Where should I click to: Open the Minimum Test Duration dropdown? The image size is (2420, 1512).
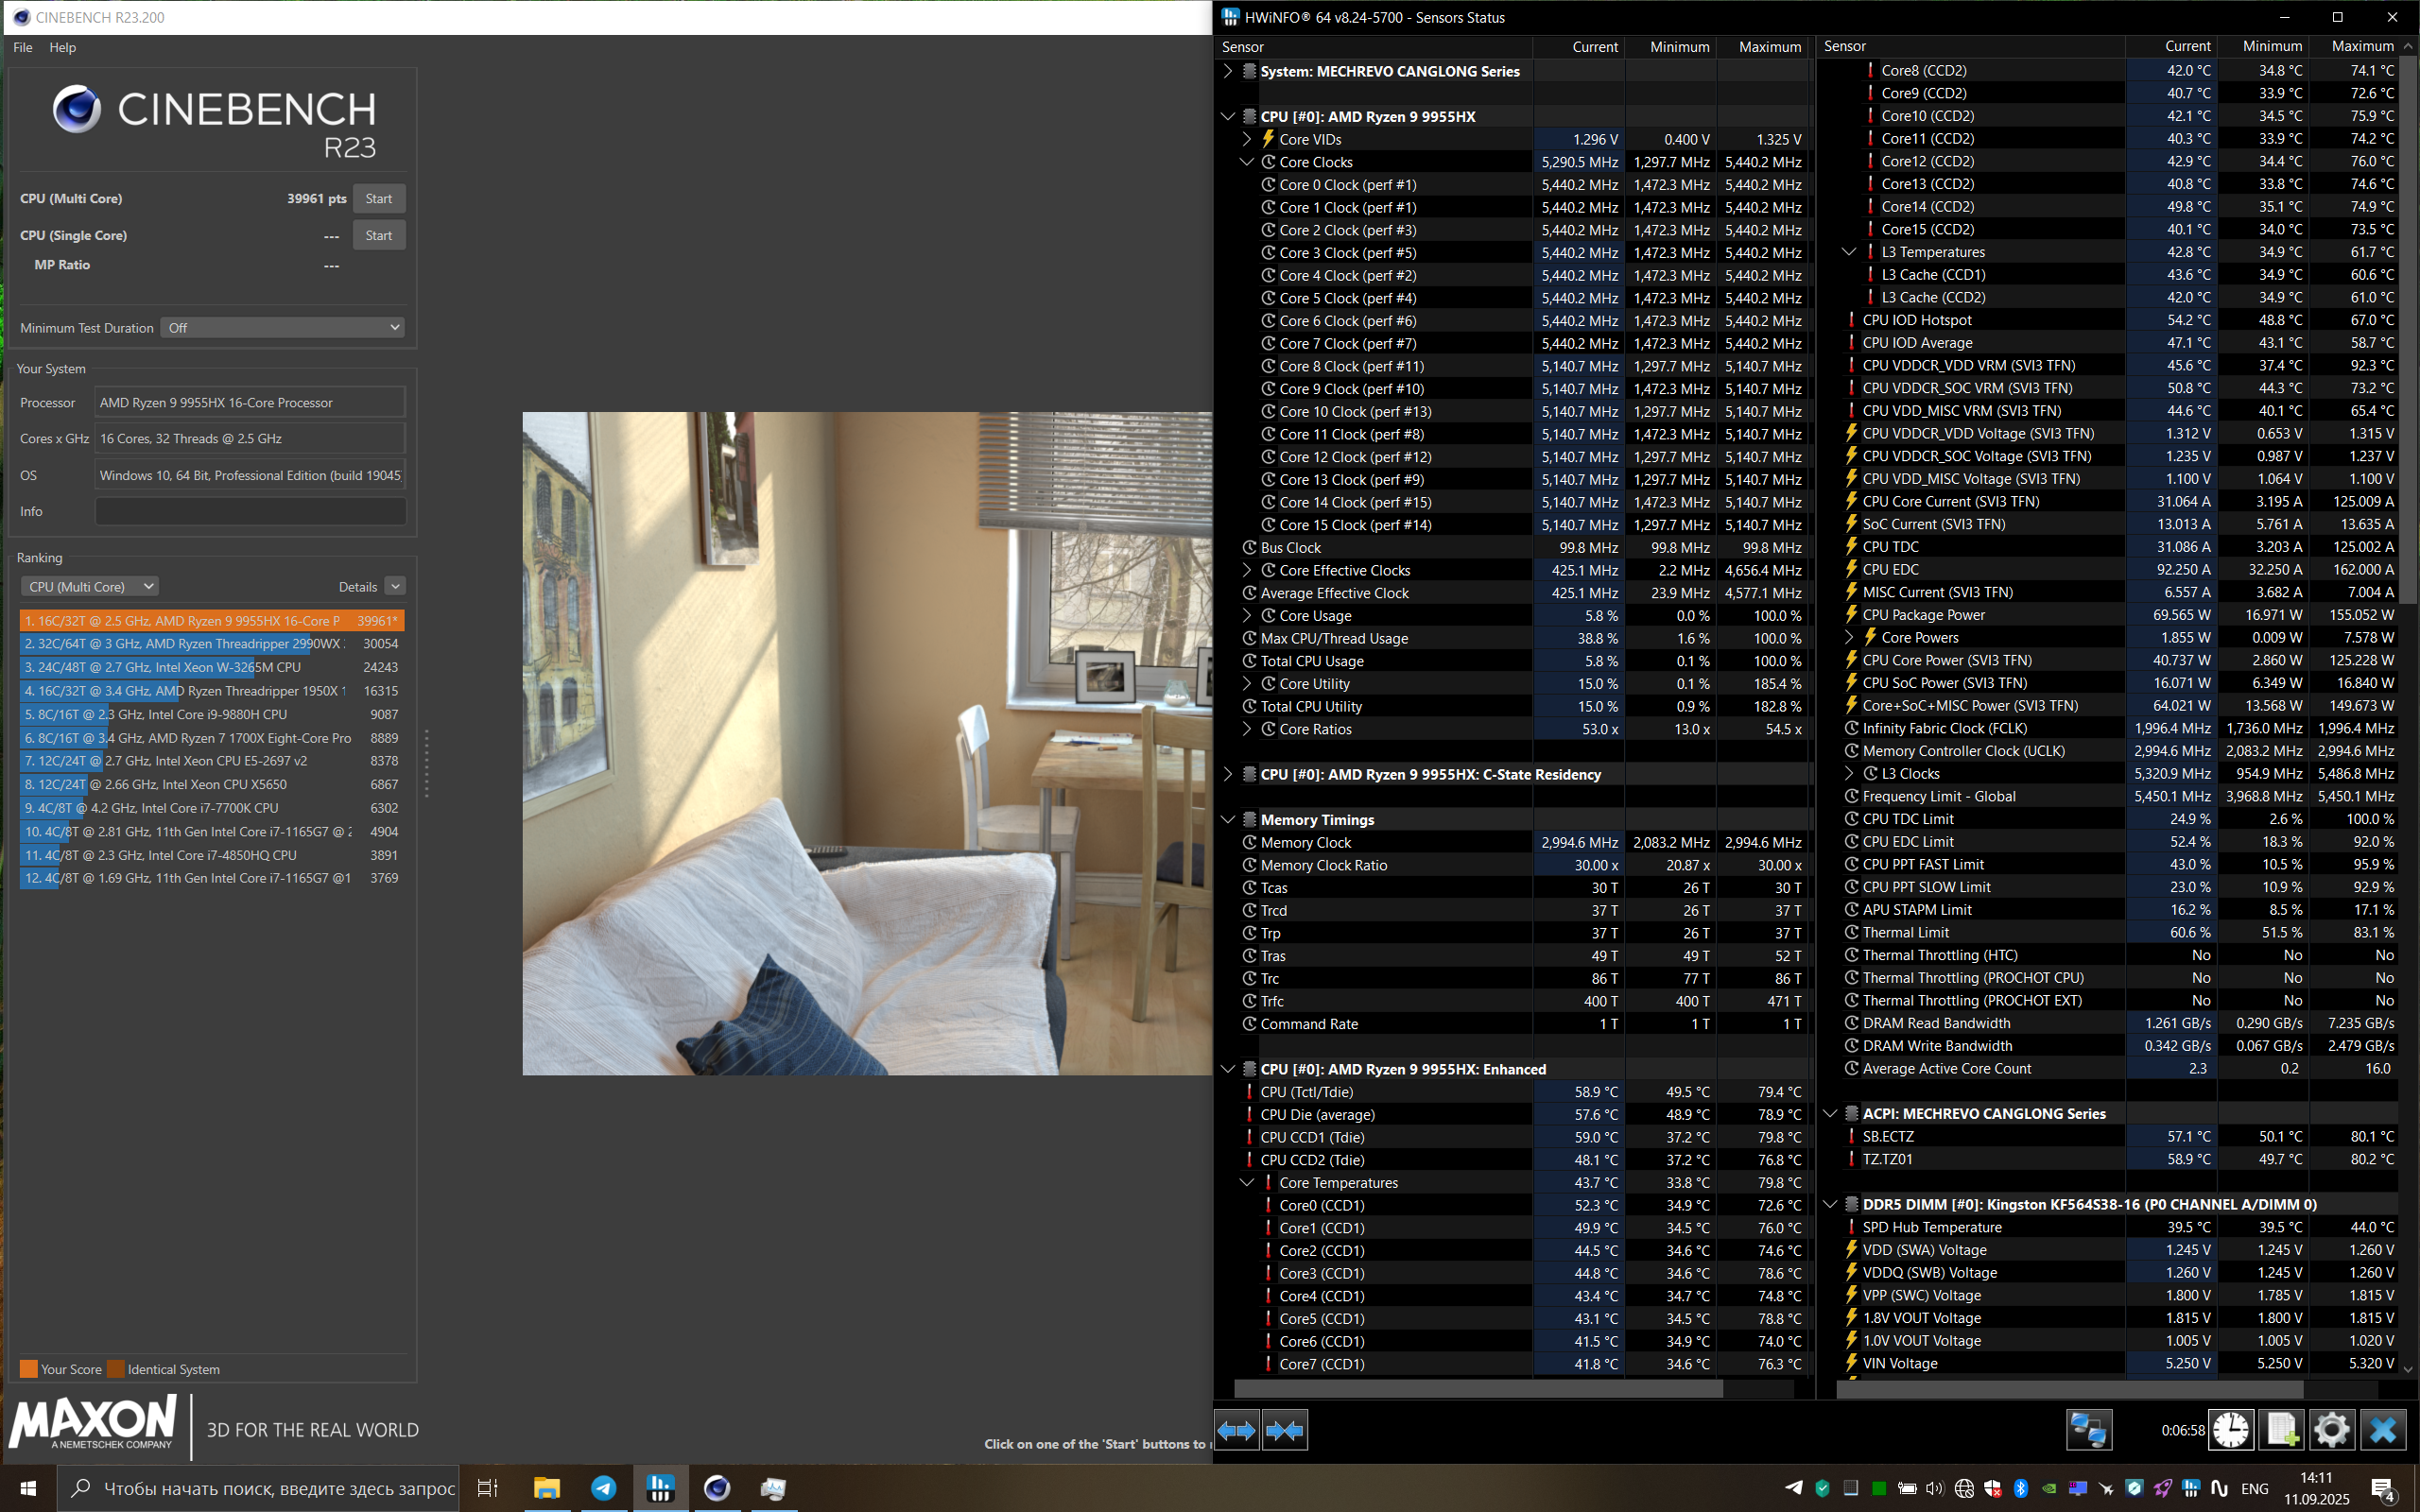coord(283,328)
